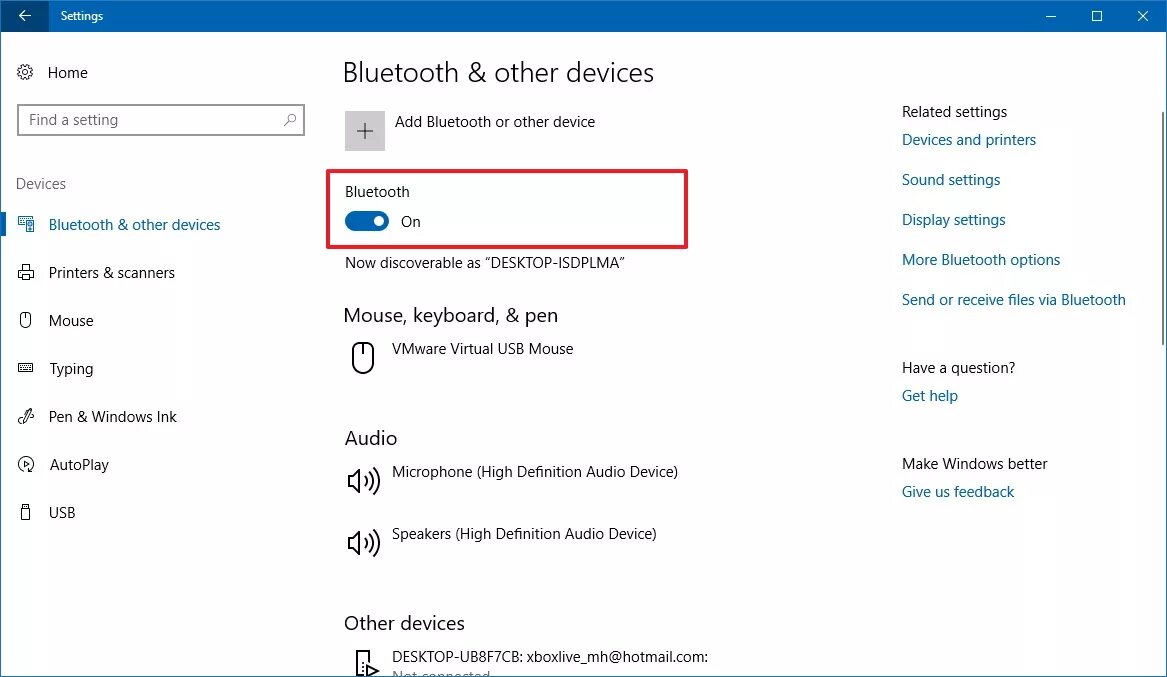Click the Get help link

(x=929, y=396)
